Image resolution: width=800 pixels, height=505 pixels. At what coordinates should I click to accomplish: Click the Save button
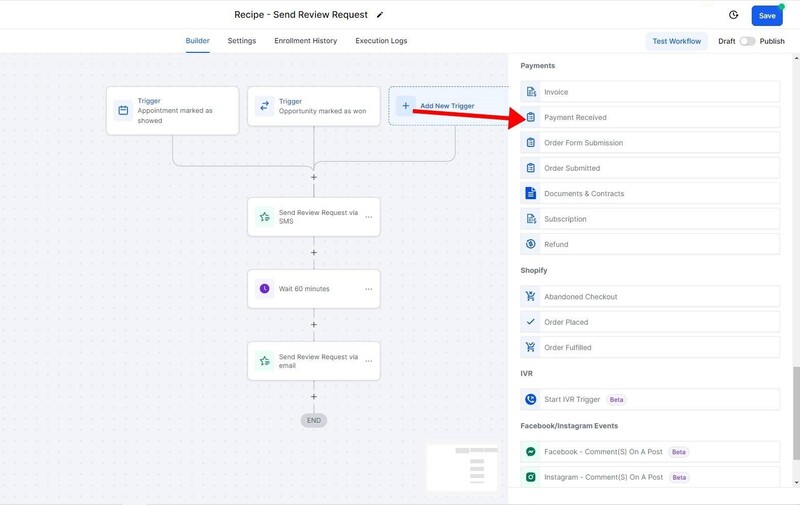766,16
